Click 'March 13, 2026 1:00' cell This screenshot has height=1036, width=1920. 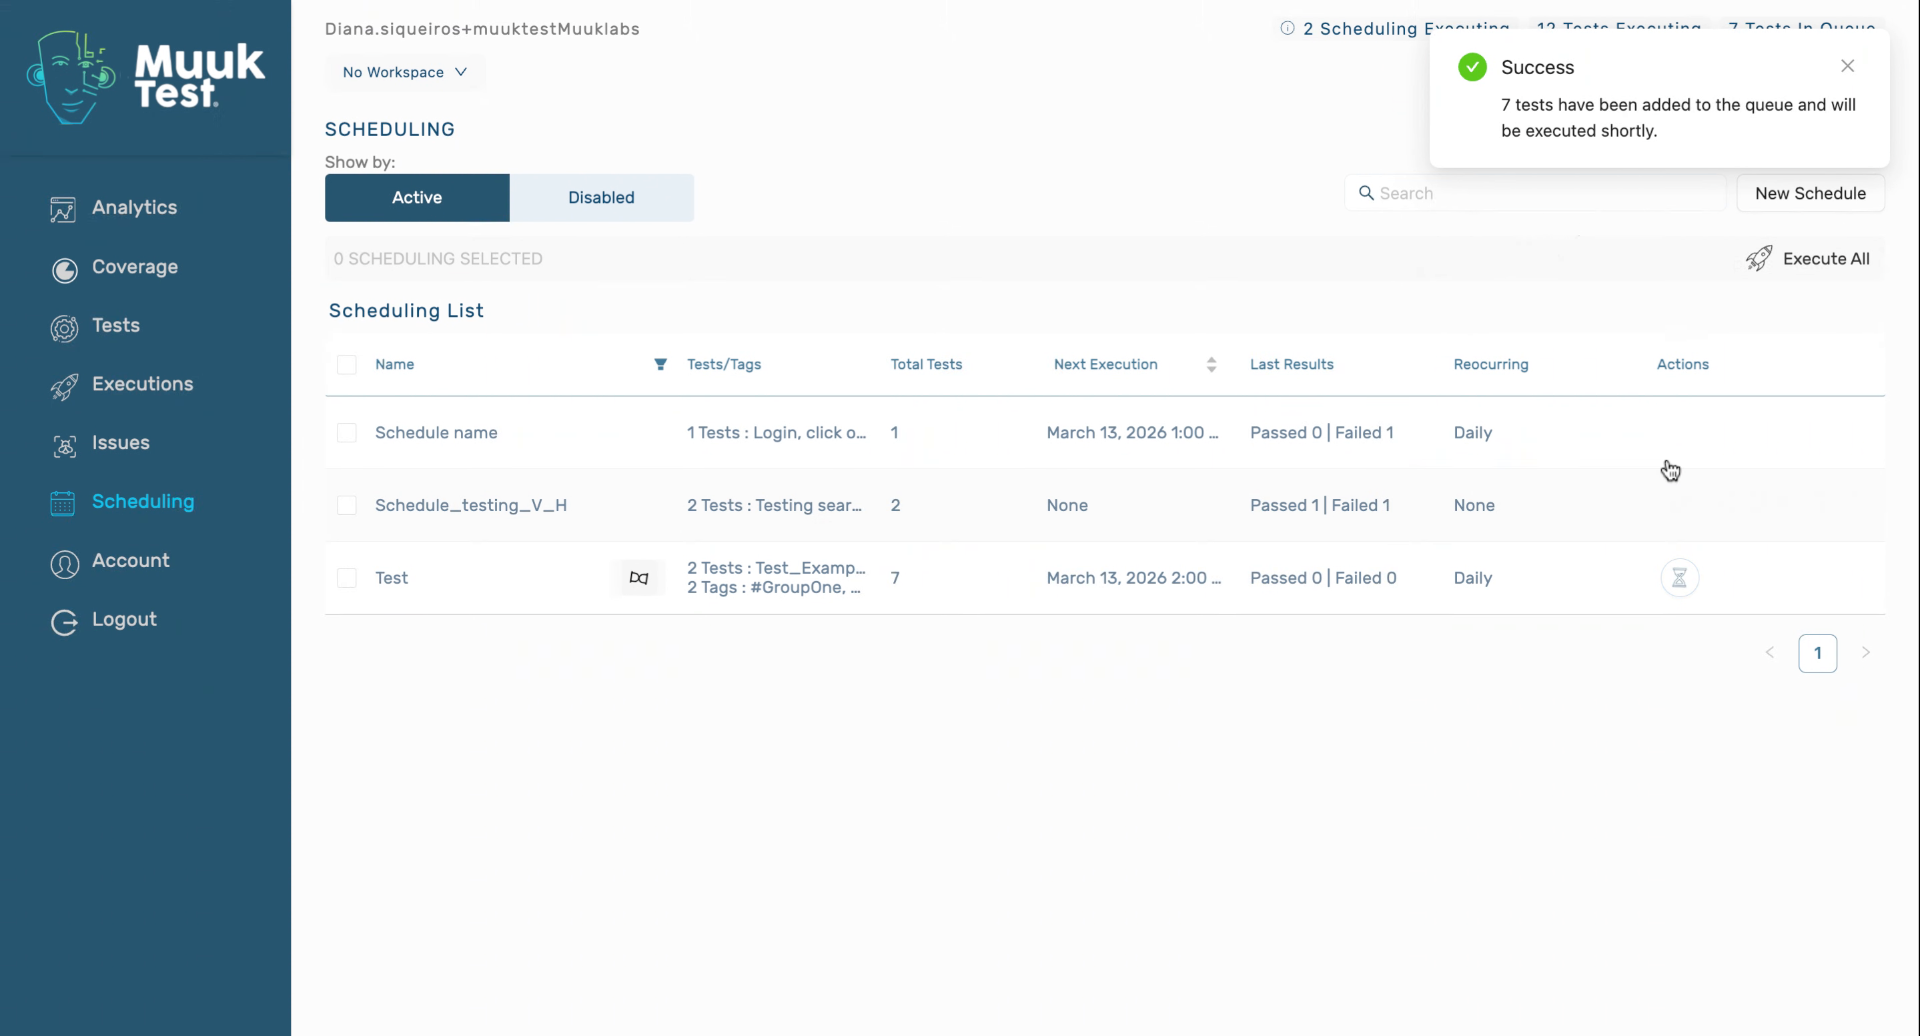[x=1133, y=433]
